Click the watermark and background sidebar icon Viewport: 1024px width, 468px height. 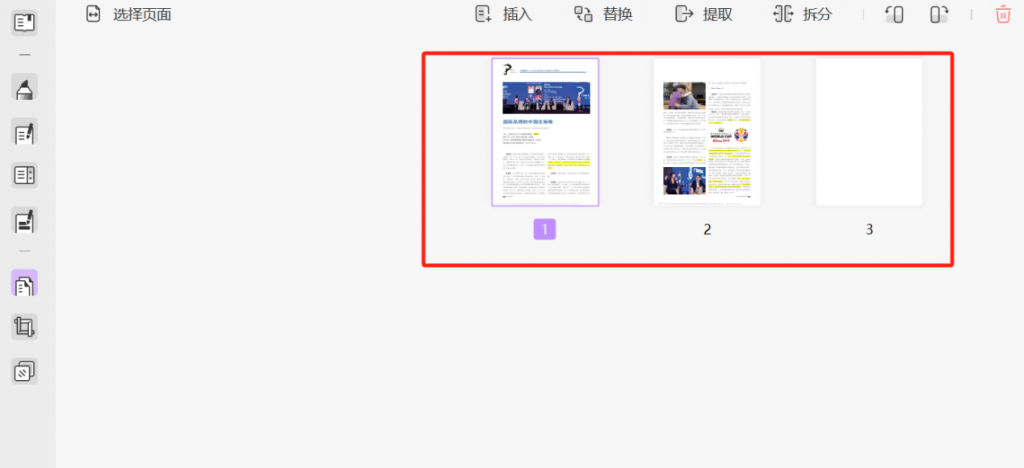[x=24, y=372]
